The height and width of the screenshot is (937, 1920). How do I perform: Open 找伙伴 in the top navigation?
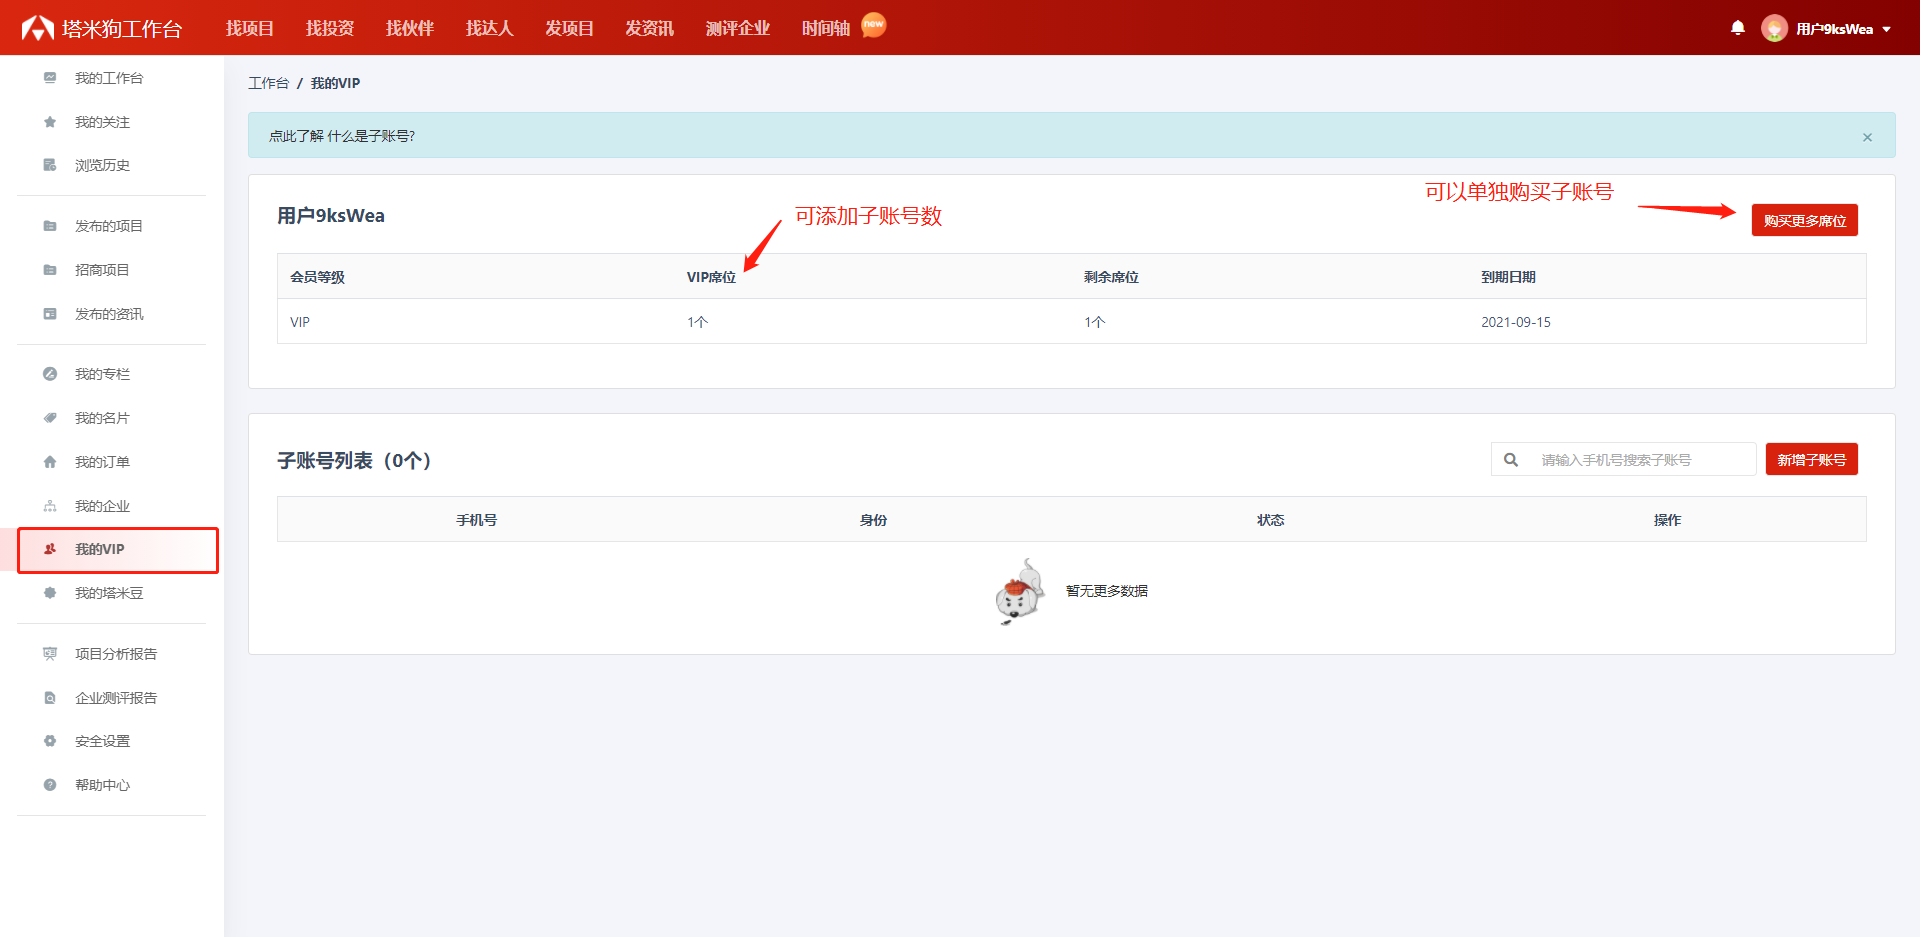[x=410, y=28]
